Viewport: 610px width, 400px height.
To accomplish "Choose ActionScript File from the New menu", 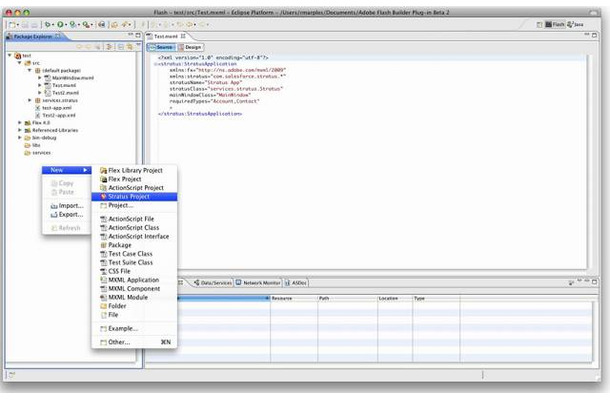I will coord(134,219).
